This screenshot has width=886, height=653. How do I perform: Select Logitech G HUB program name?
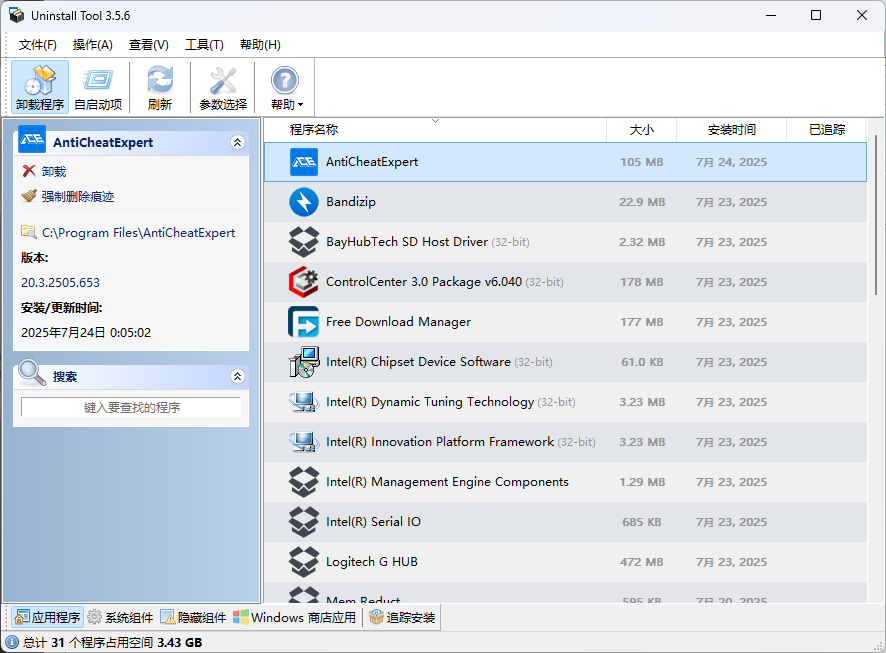pos(372,562)
